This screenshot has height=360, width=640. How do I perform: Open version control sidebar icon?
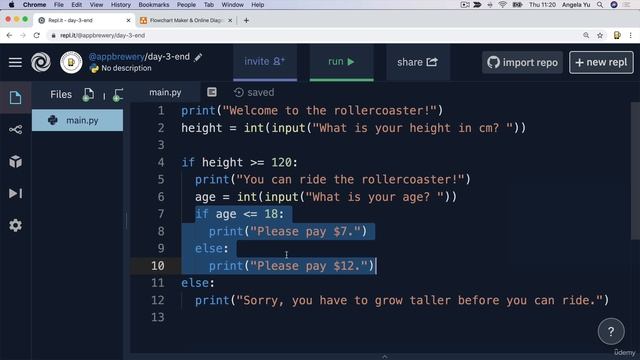(16, 130)
